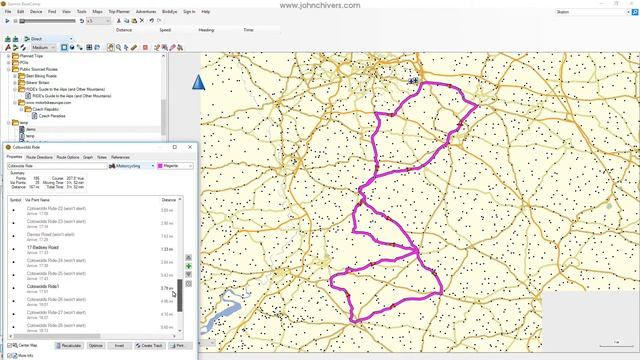640x360 pixels.
Task: Click the Redo arrow icon
Action: (159, 21)
